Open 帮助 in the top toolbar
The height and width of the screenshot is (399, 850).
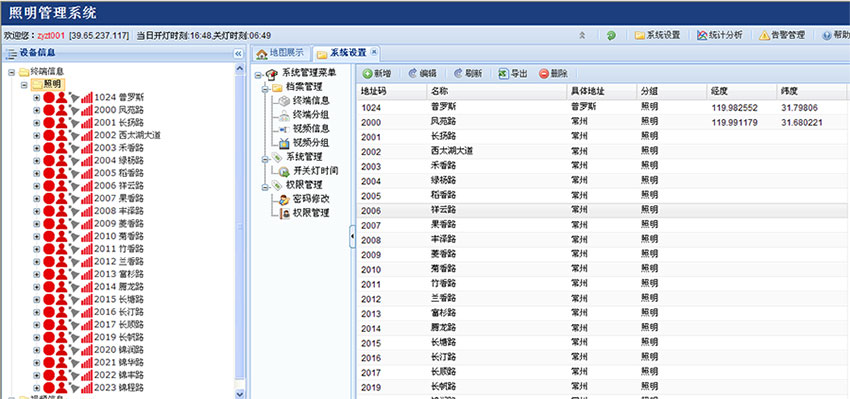pyautogui.click(x=835, y=36)
